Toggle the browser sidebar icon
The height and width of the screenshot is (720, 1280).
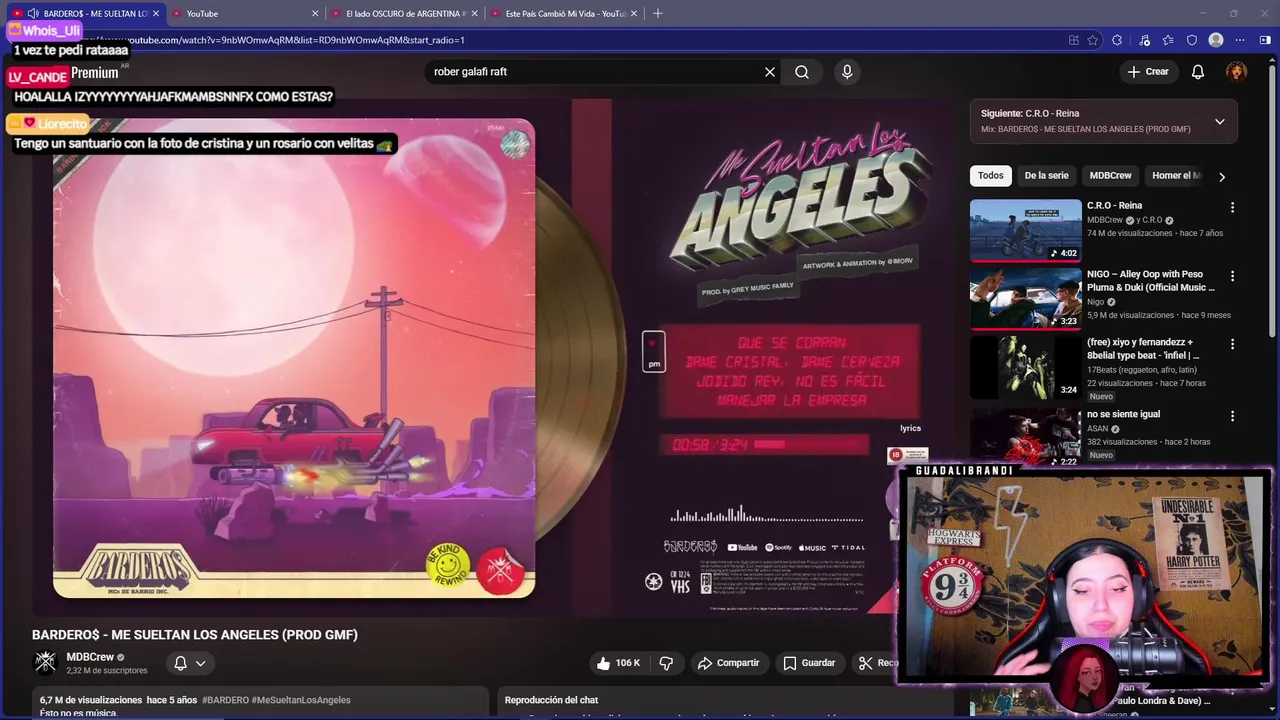tap(1265, 40)
